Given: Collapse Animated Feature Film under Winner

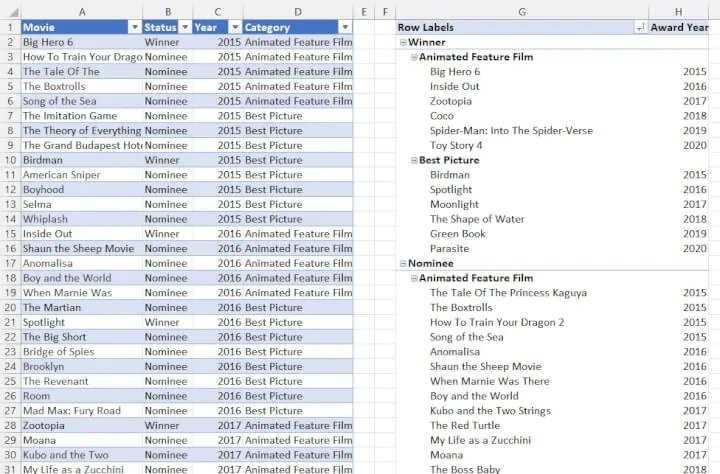Looking at the screenshot, I should click(x=414, y=58).
